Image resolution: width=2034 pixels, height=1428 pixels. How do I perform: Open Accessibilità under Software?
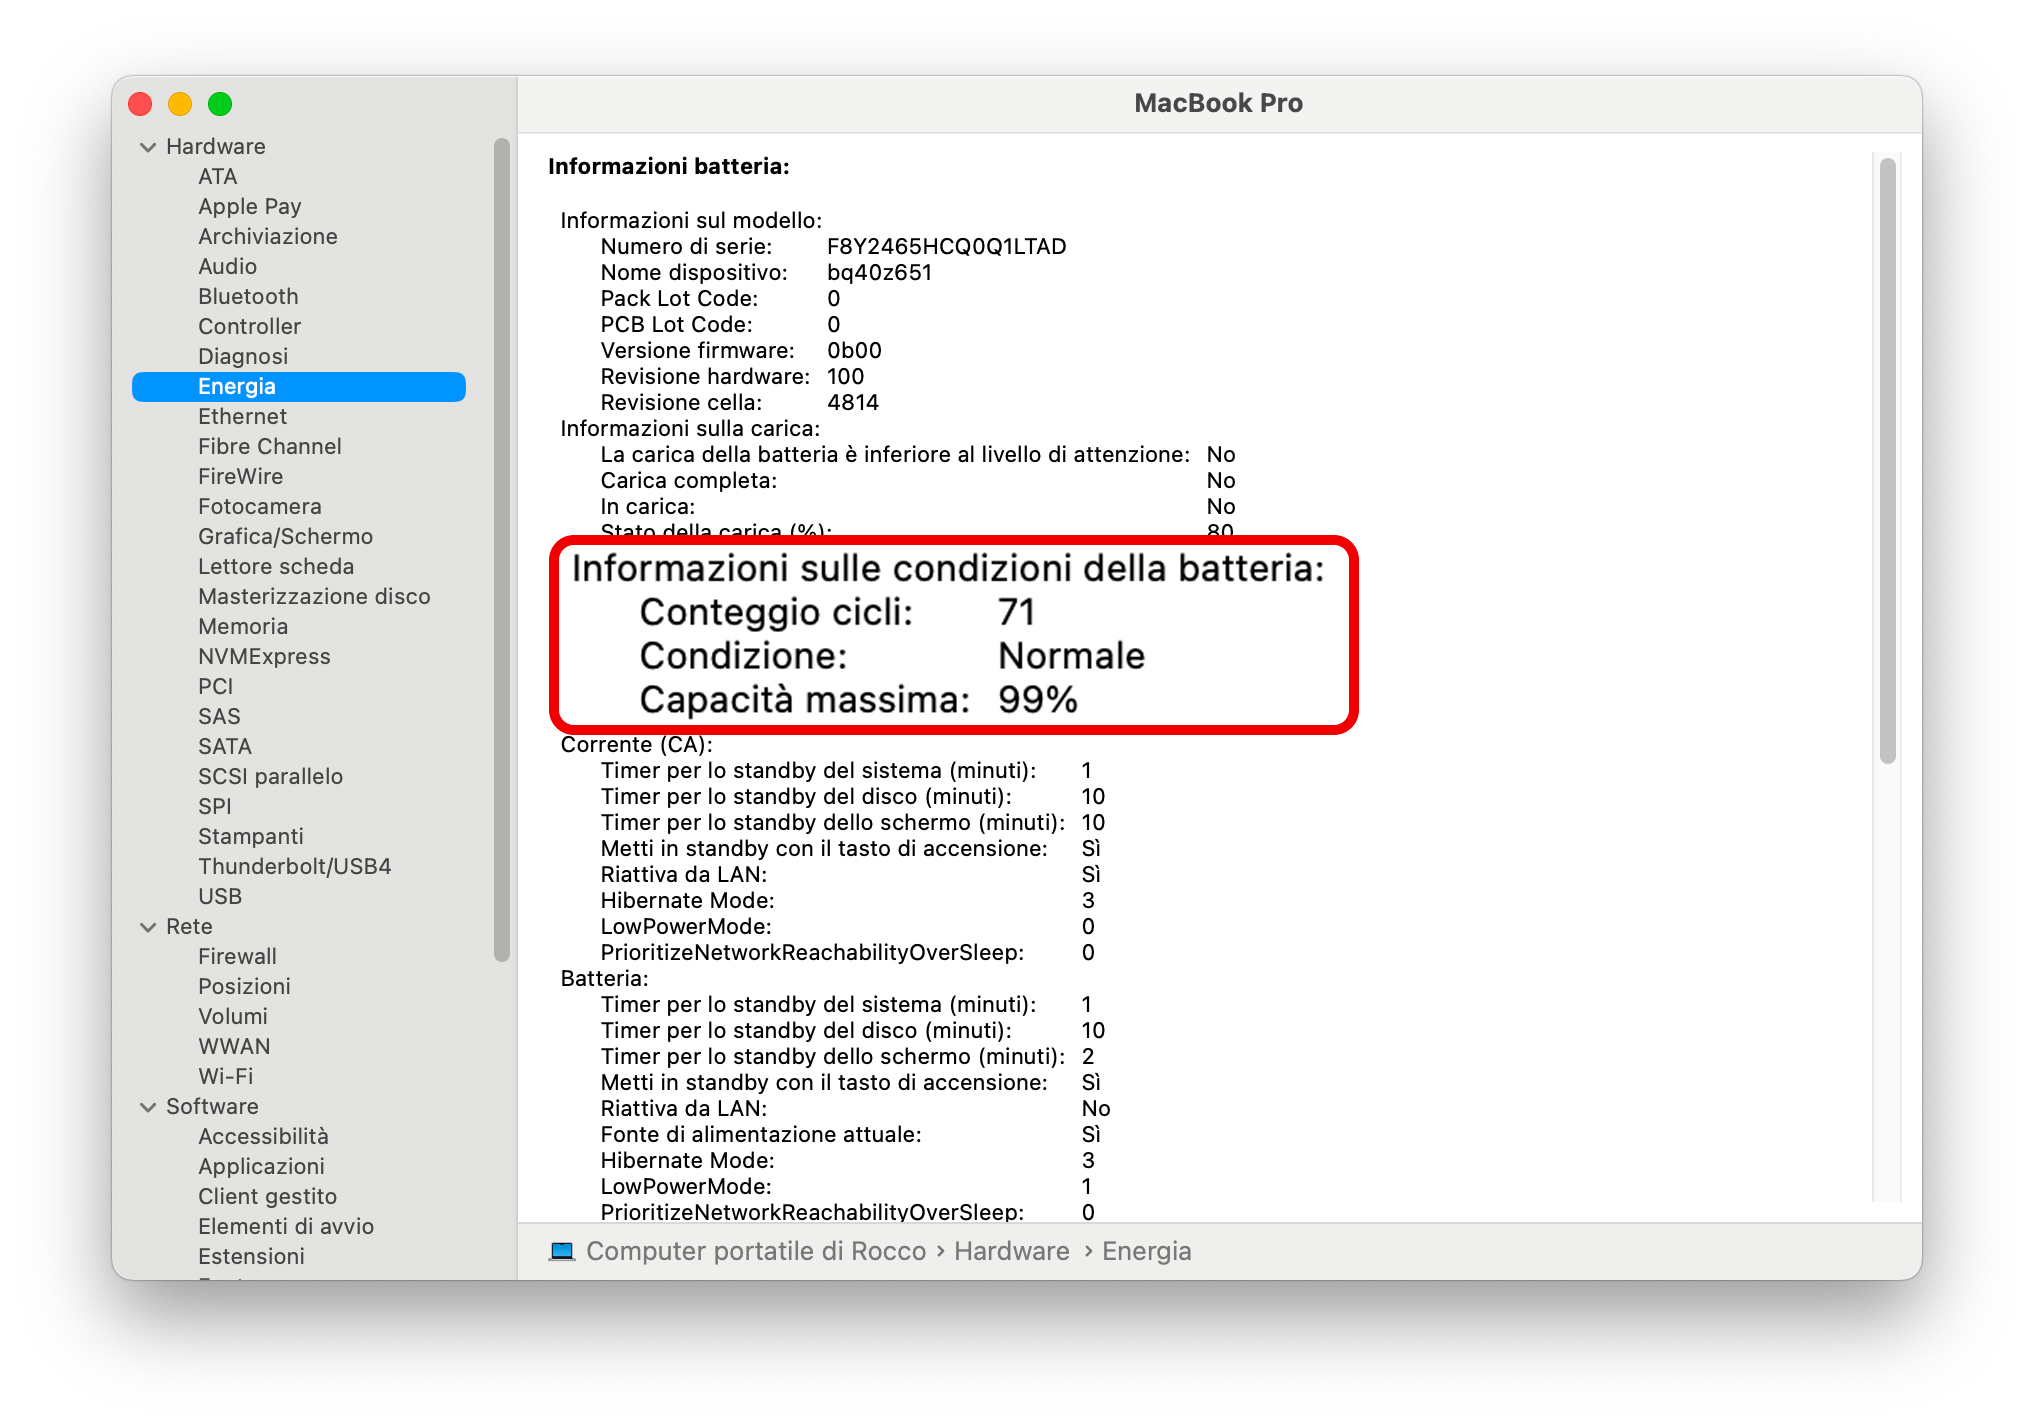click(263, 1137)
